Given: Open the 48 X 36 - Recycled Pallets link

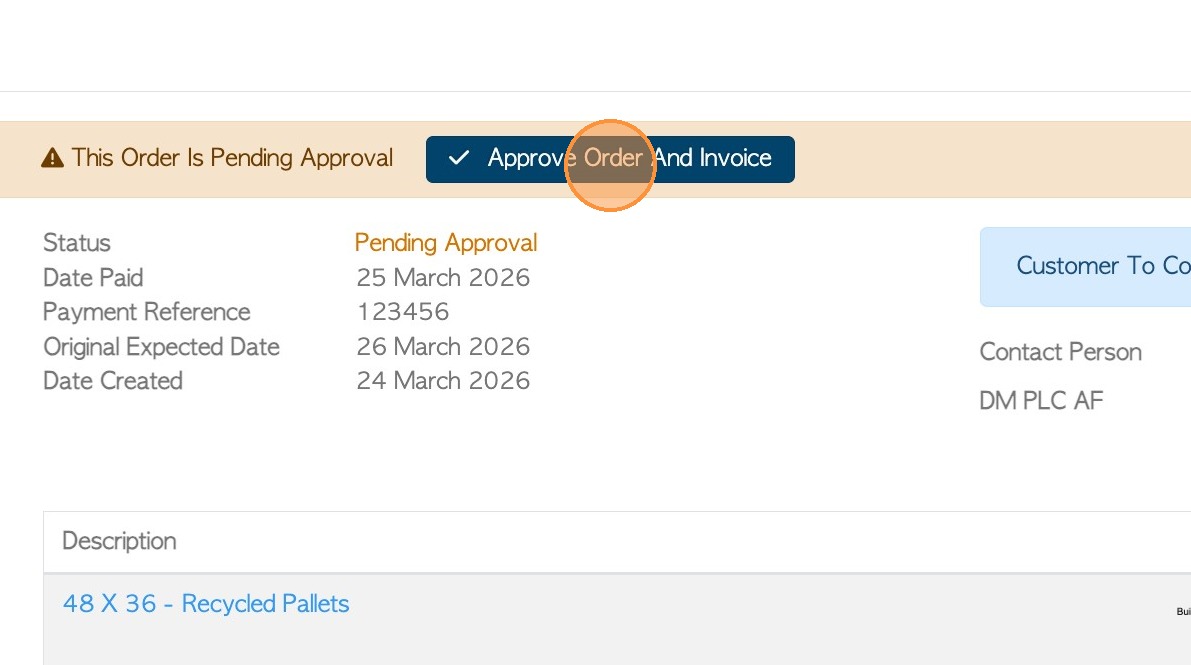Looking at the screenshot, I should [206, 604].
